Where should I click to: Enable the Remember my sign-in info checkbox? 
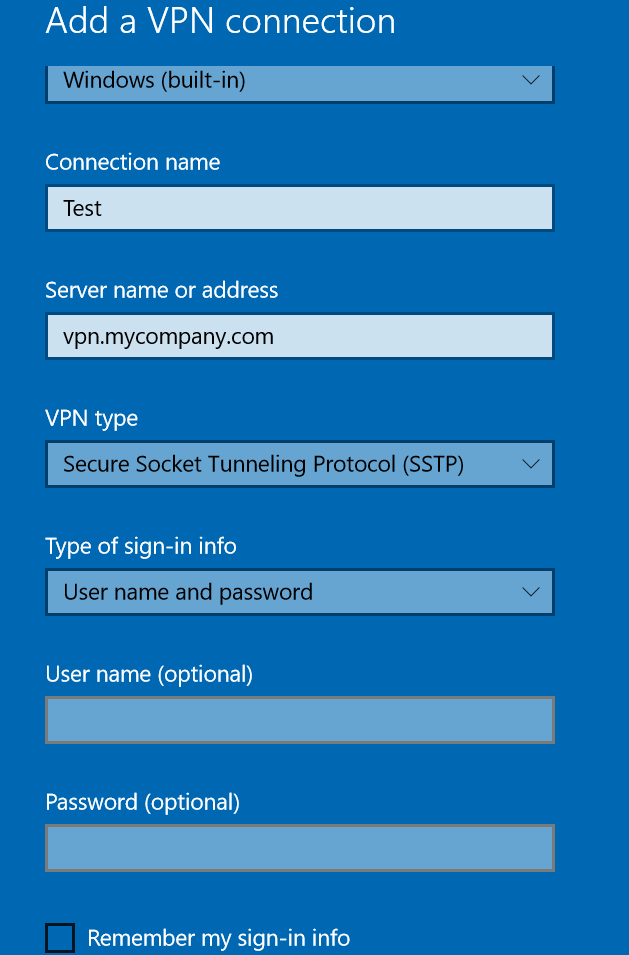click(60, 938)
